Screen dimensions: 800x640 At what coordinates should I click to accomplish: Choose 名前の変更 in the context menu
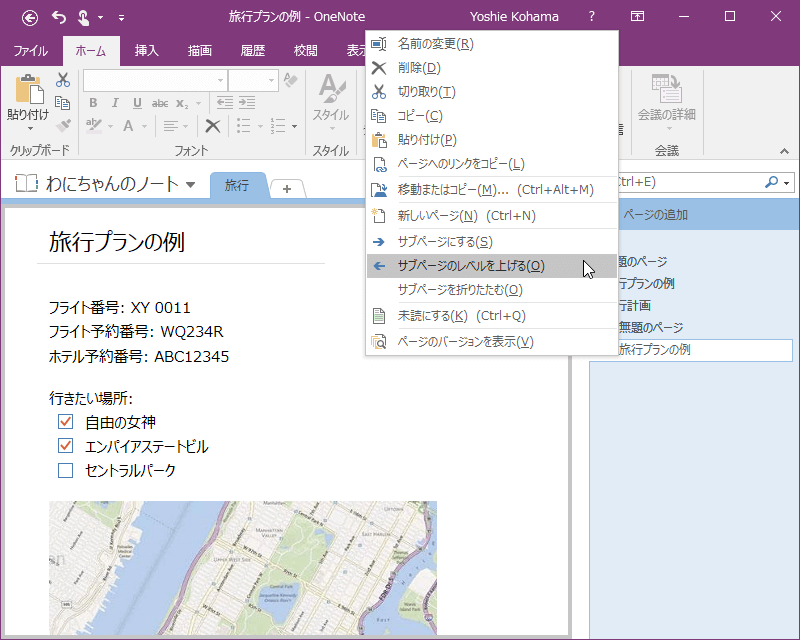coord(435,44)
